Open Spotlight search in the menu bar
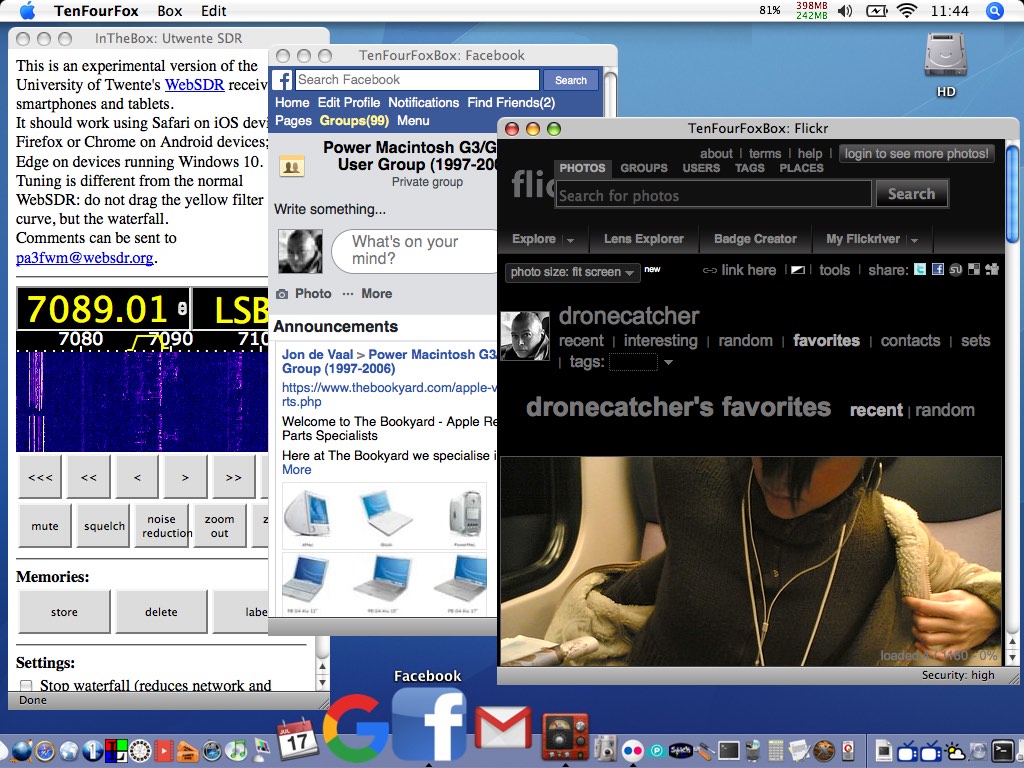1024x768 pixels. coord(994,11)
